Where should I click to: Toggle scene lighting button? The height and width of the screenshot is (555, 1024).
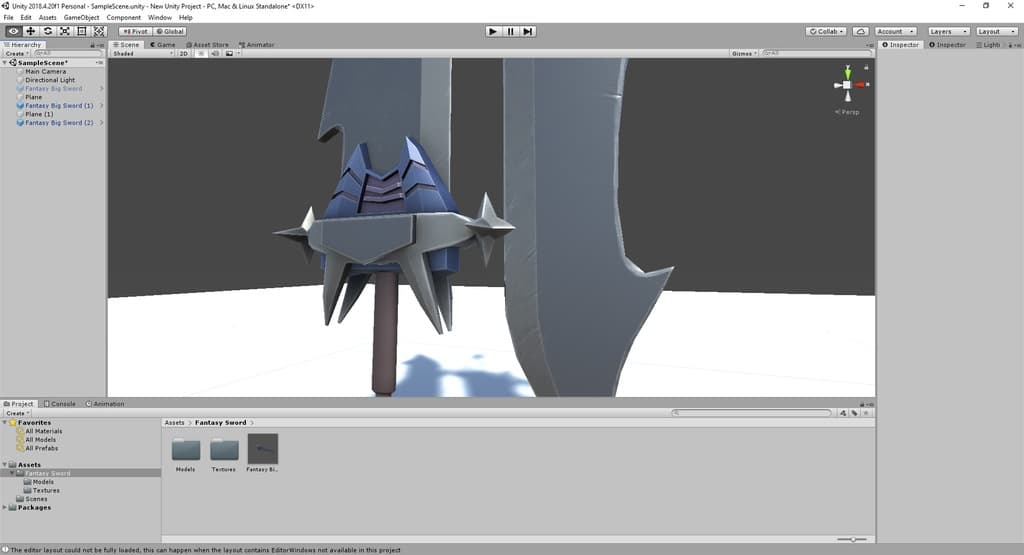pyautogui.click(x=200, y=53)
